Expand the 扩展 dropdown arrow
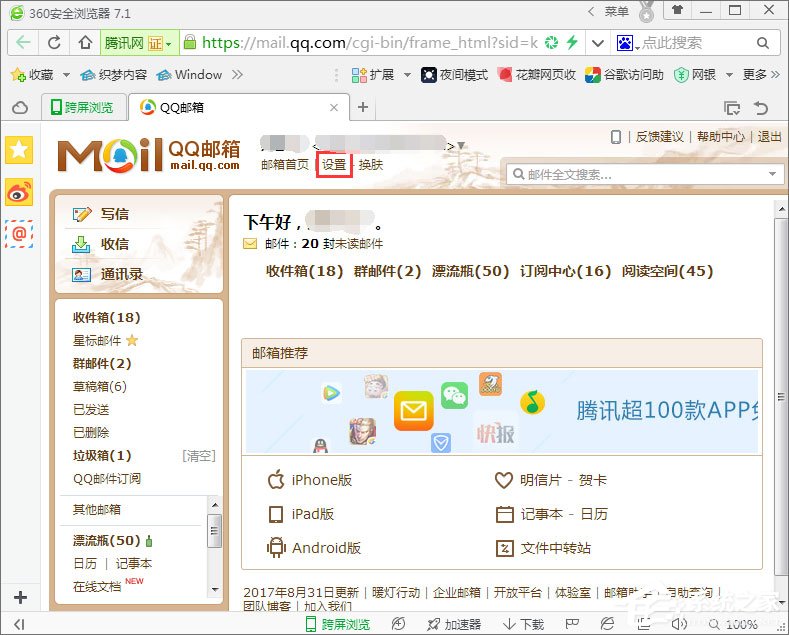789x635 pixels. pyautogui.click(x=407, y=75)
